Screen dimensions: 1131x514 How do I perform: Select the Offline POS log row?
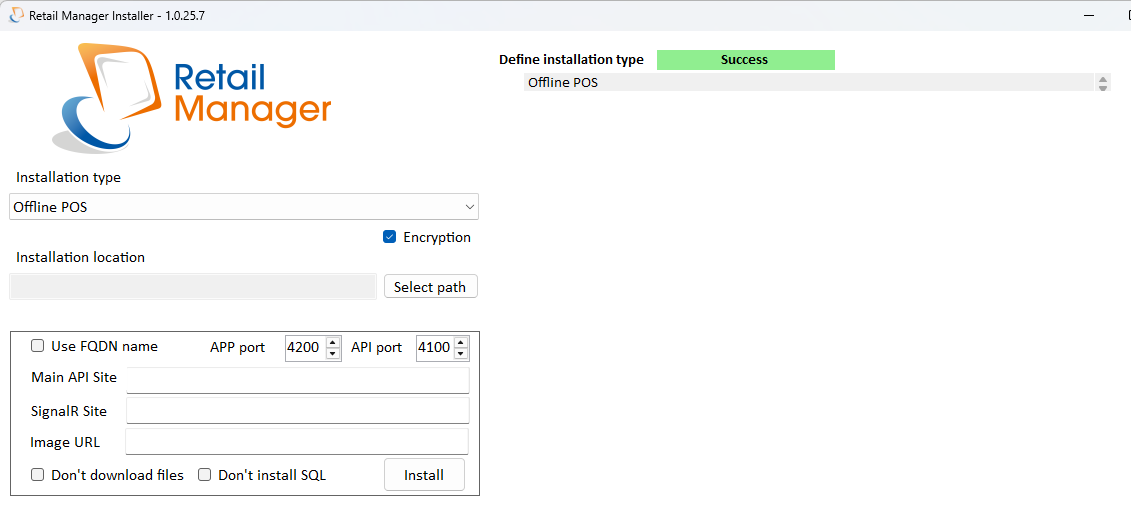click(x=809, y=82)
